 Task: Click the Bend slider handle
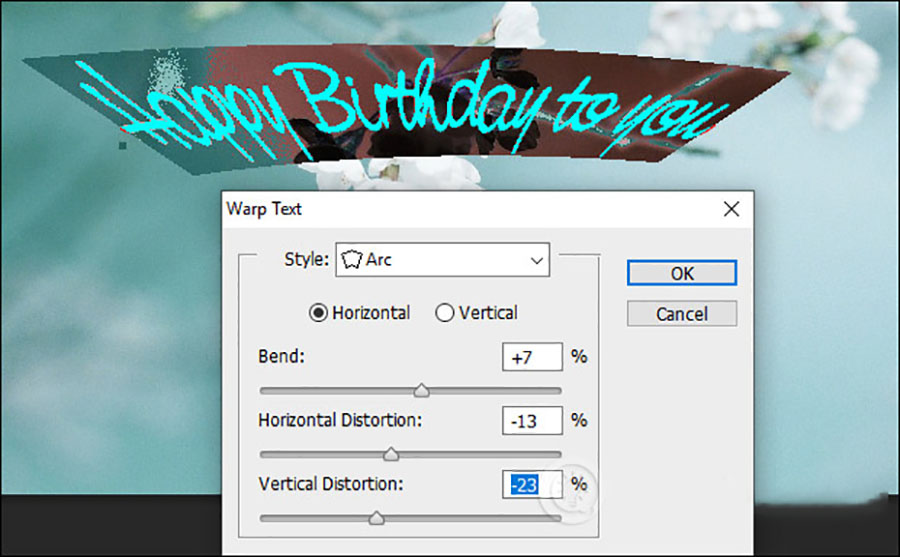click(421, 390)
